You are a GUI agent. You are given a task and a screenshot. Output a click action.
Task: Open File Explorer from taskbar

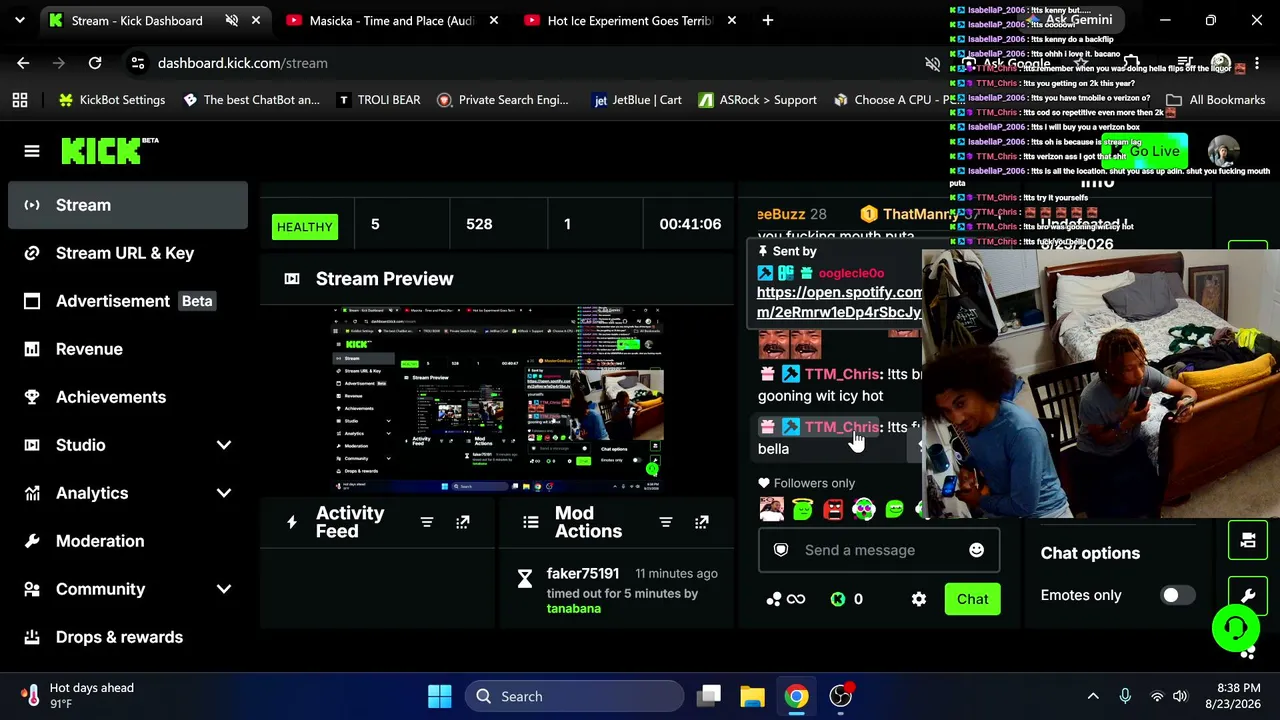pos(752,696)
